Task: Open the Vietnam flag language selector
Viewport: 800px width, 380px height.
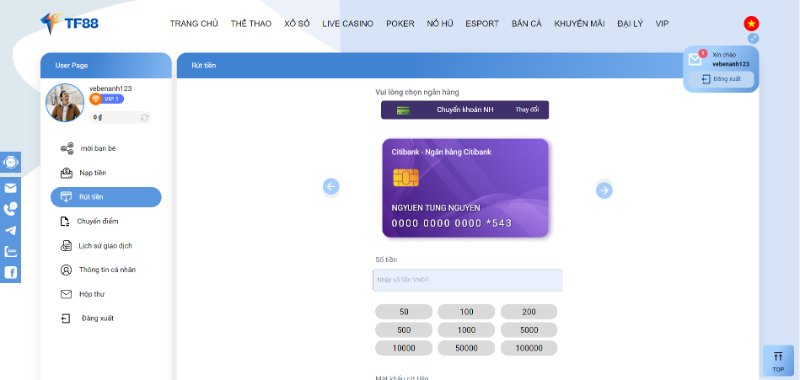Action: coord(751,23)
